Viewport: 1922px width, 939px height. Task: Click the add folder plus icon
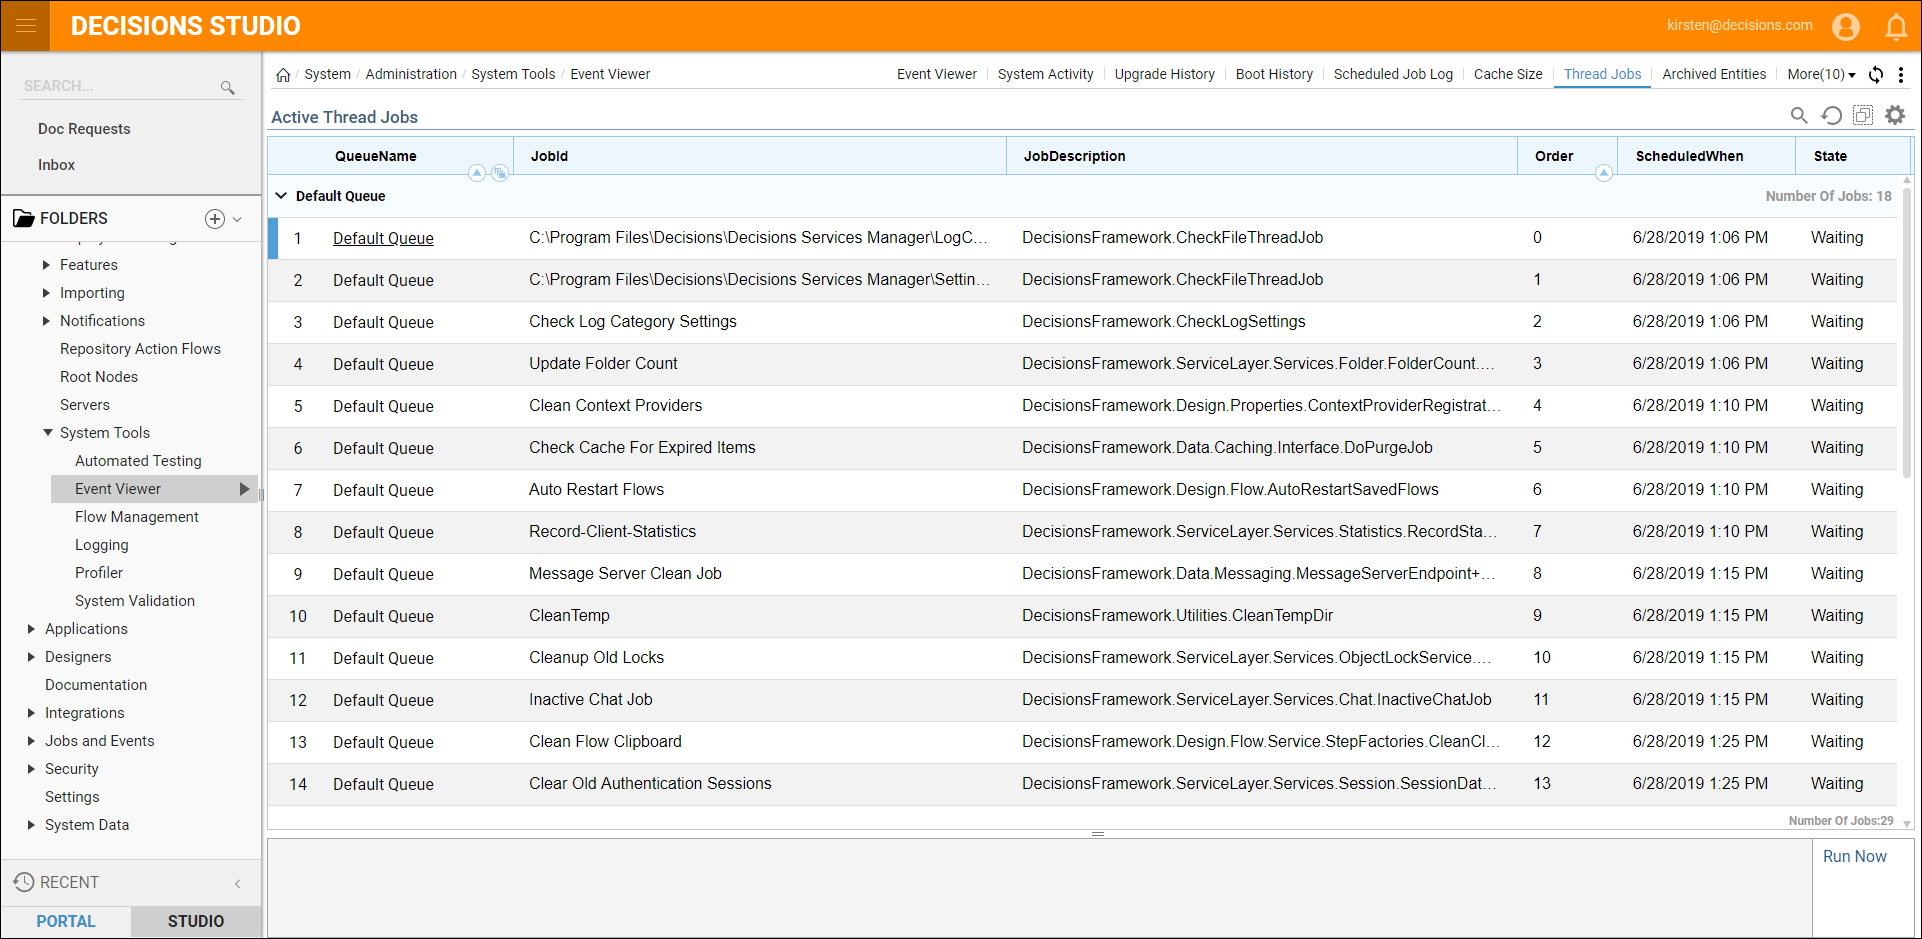click(215, 219)
